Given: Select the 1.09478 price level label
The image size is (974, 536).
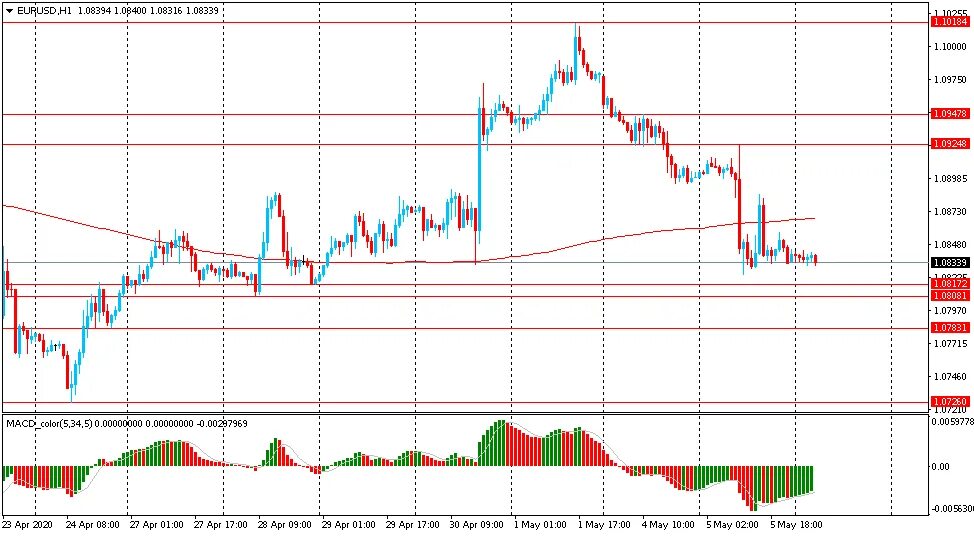Looking at the screenshot, I should (x=950, y=114).
